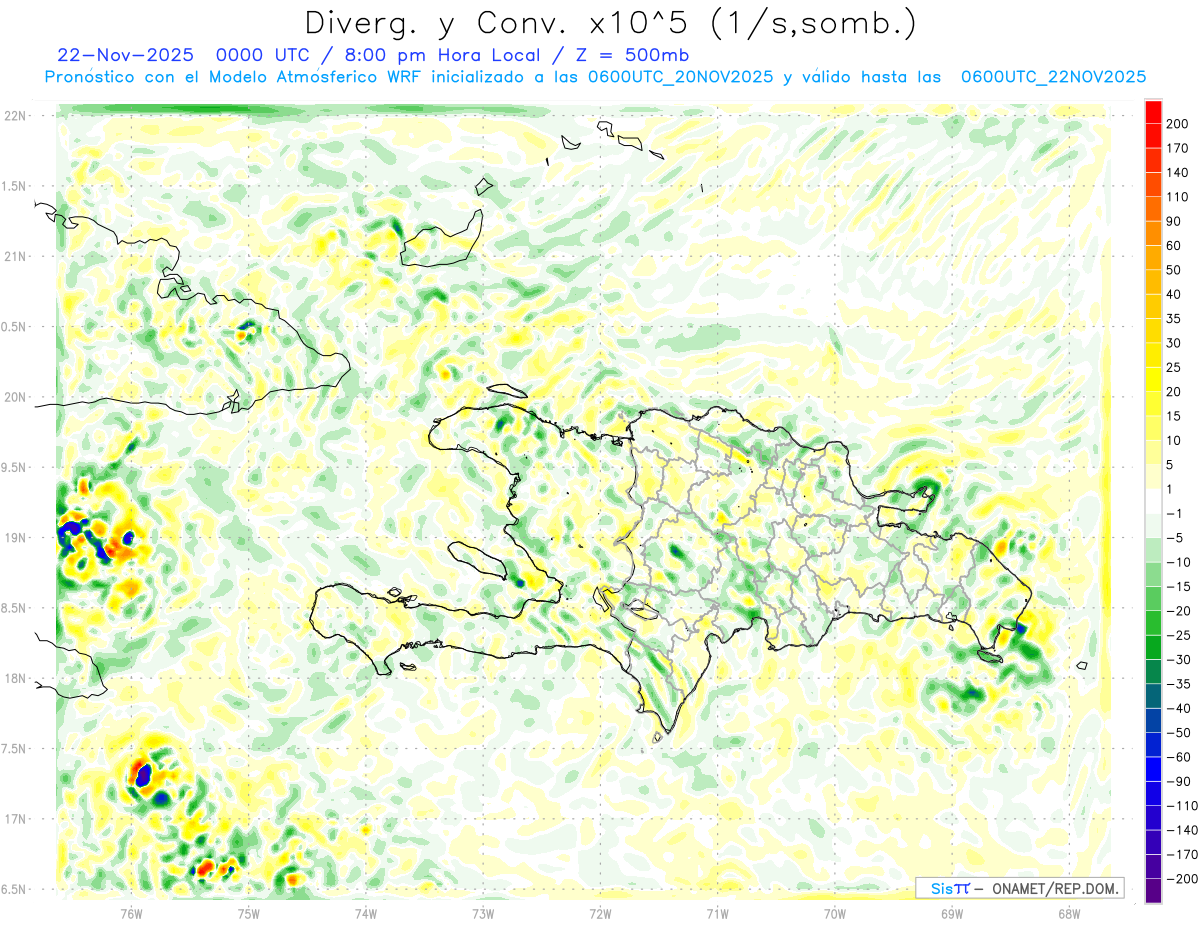Click the "69W" longitude label
This screenshot has height=927, width=1200.
952,912
